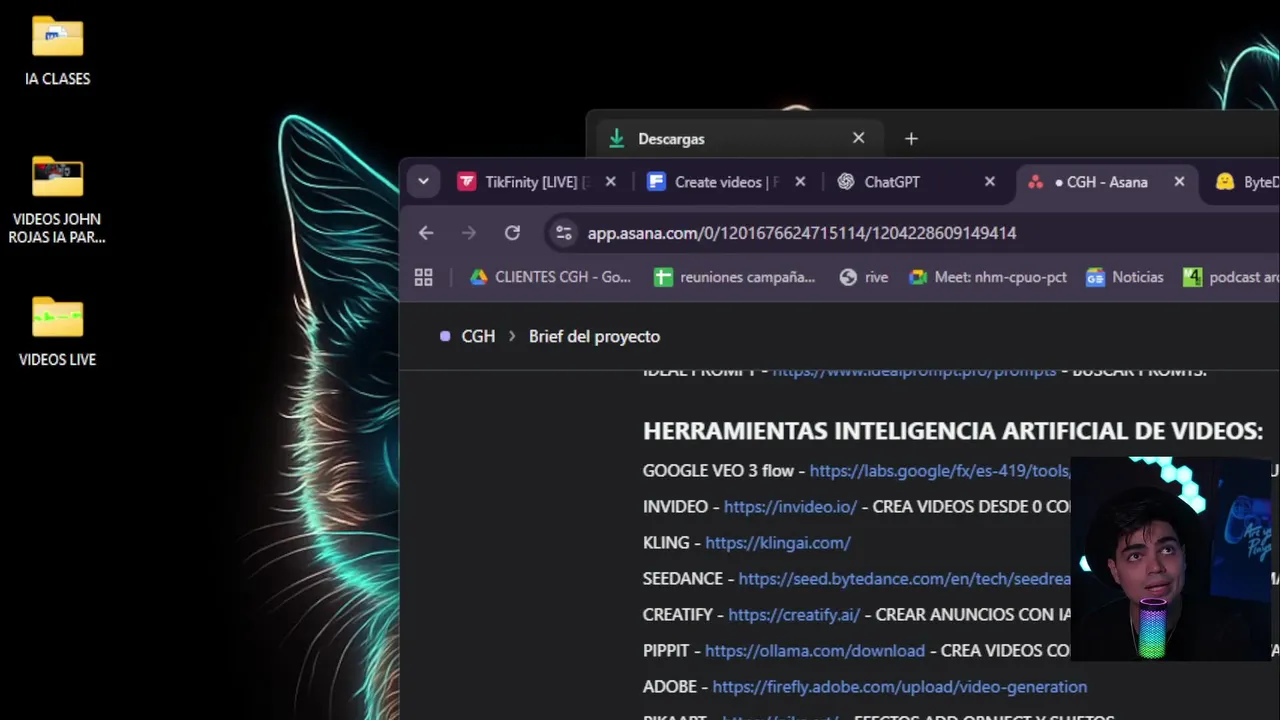Image resolution: width=1280 pixels, height=720 pixels.
Task: Focus the app.asana.com address bar
Action: (801, 233)
